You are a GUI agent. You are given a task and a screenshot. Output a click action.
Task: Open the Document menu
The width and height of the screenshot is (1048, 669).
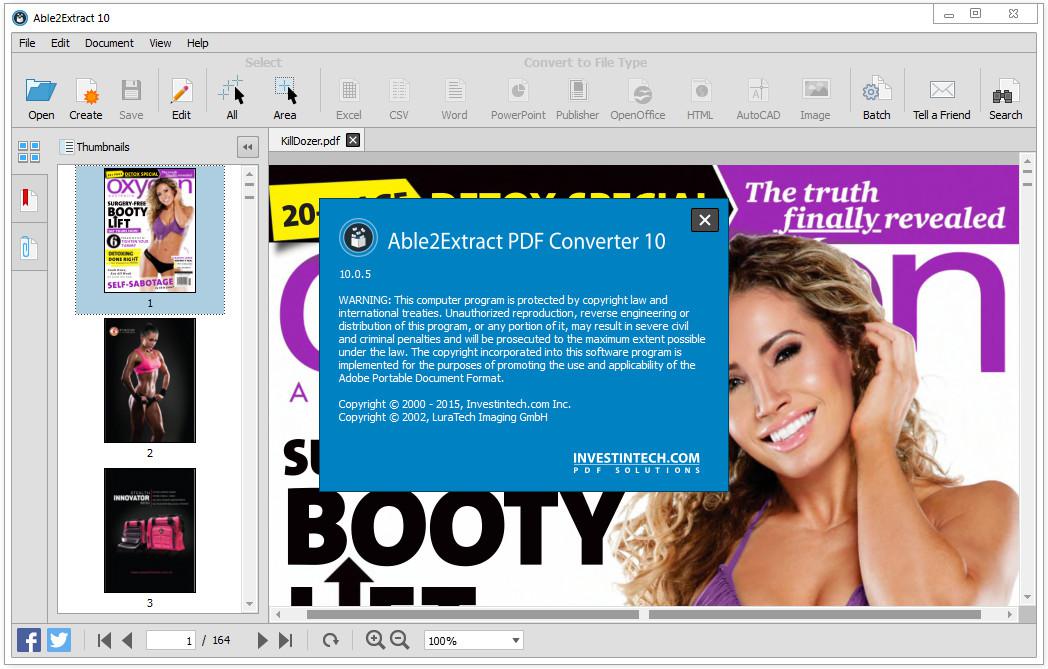[x=109, y=43]
